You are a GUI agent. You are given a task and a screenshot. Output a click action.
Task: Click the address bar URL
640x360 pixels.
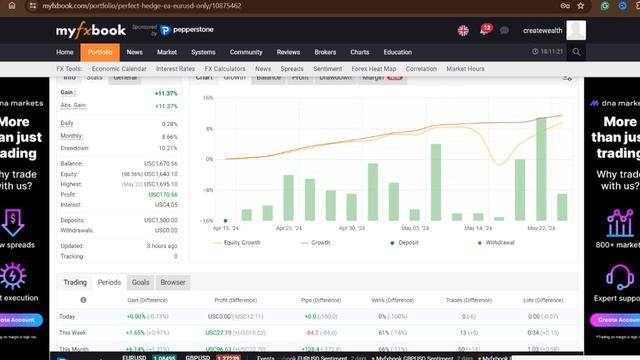(142, 6)
